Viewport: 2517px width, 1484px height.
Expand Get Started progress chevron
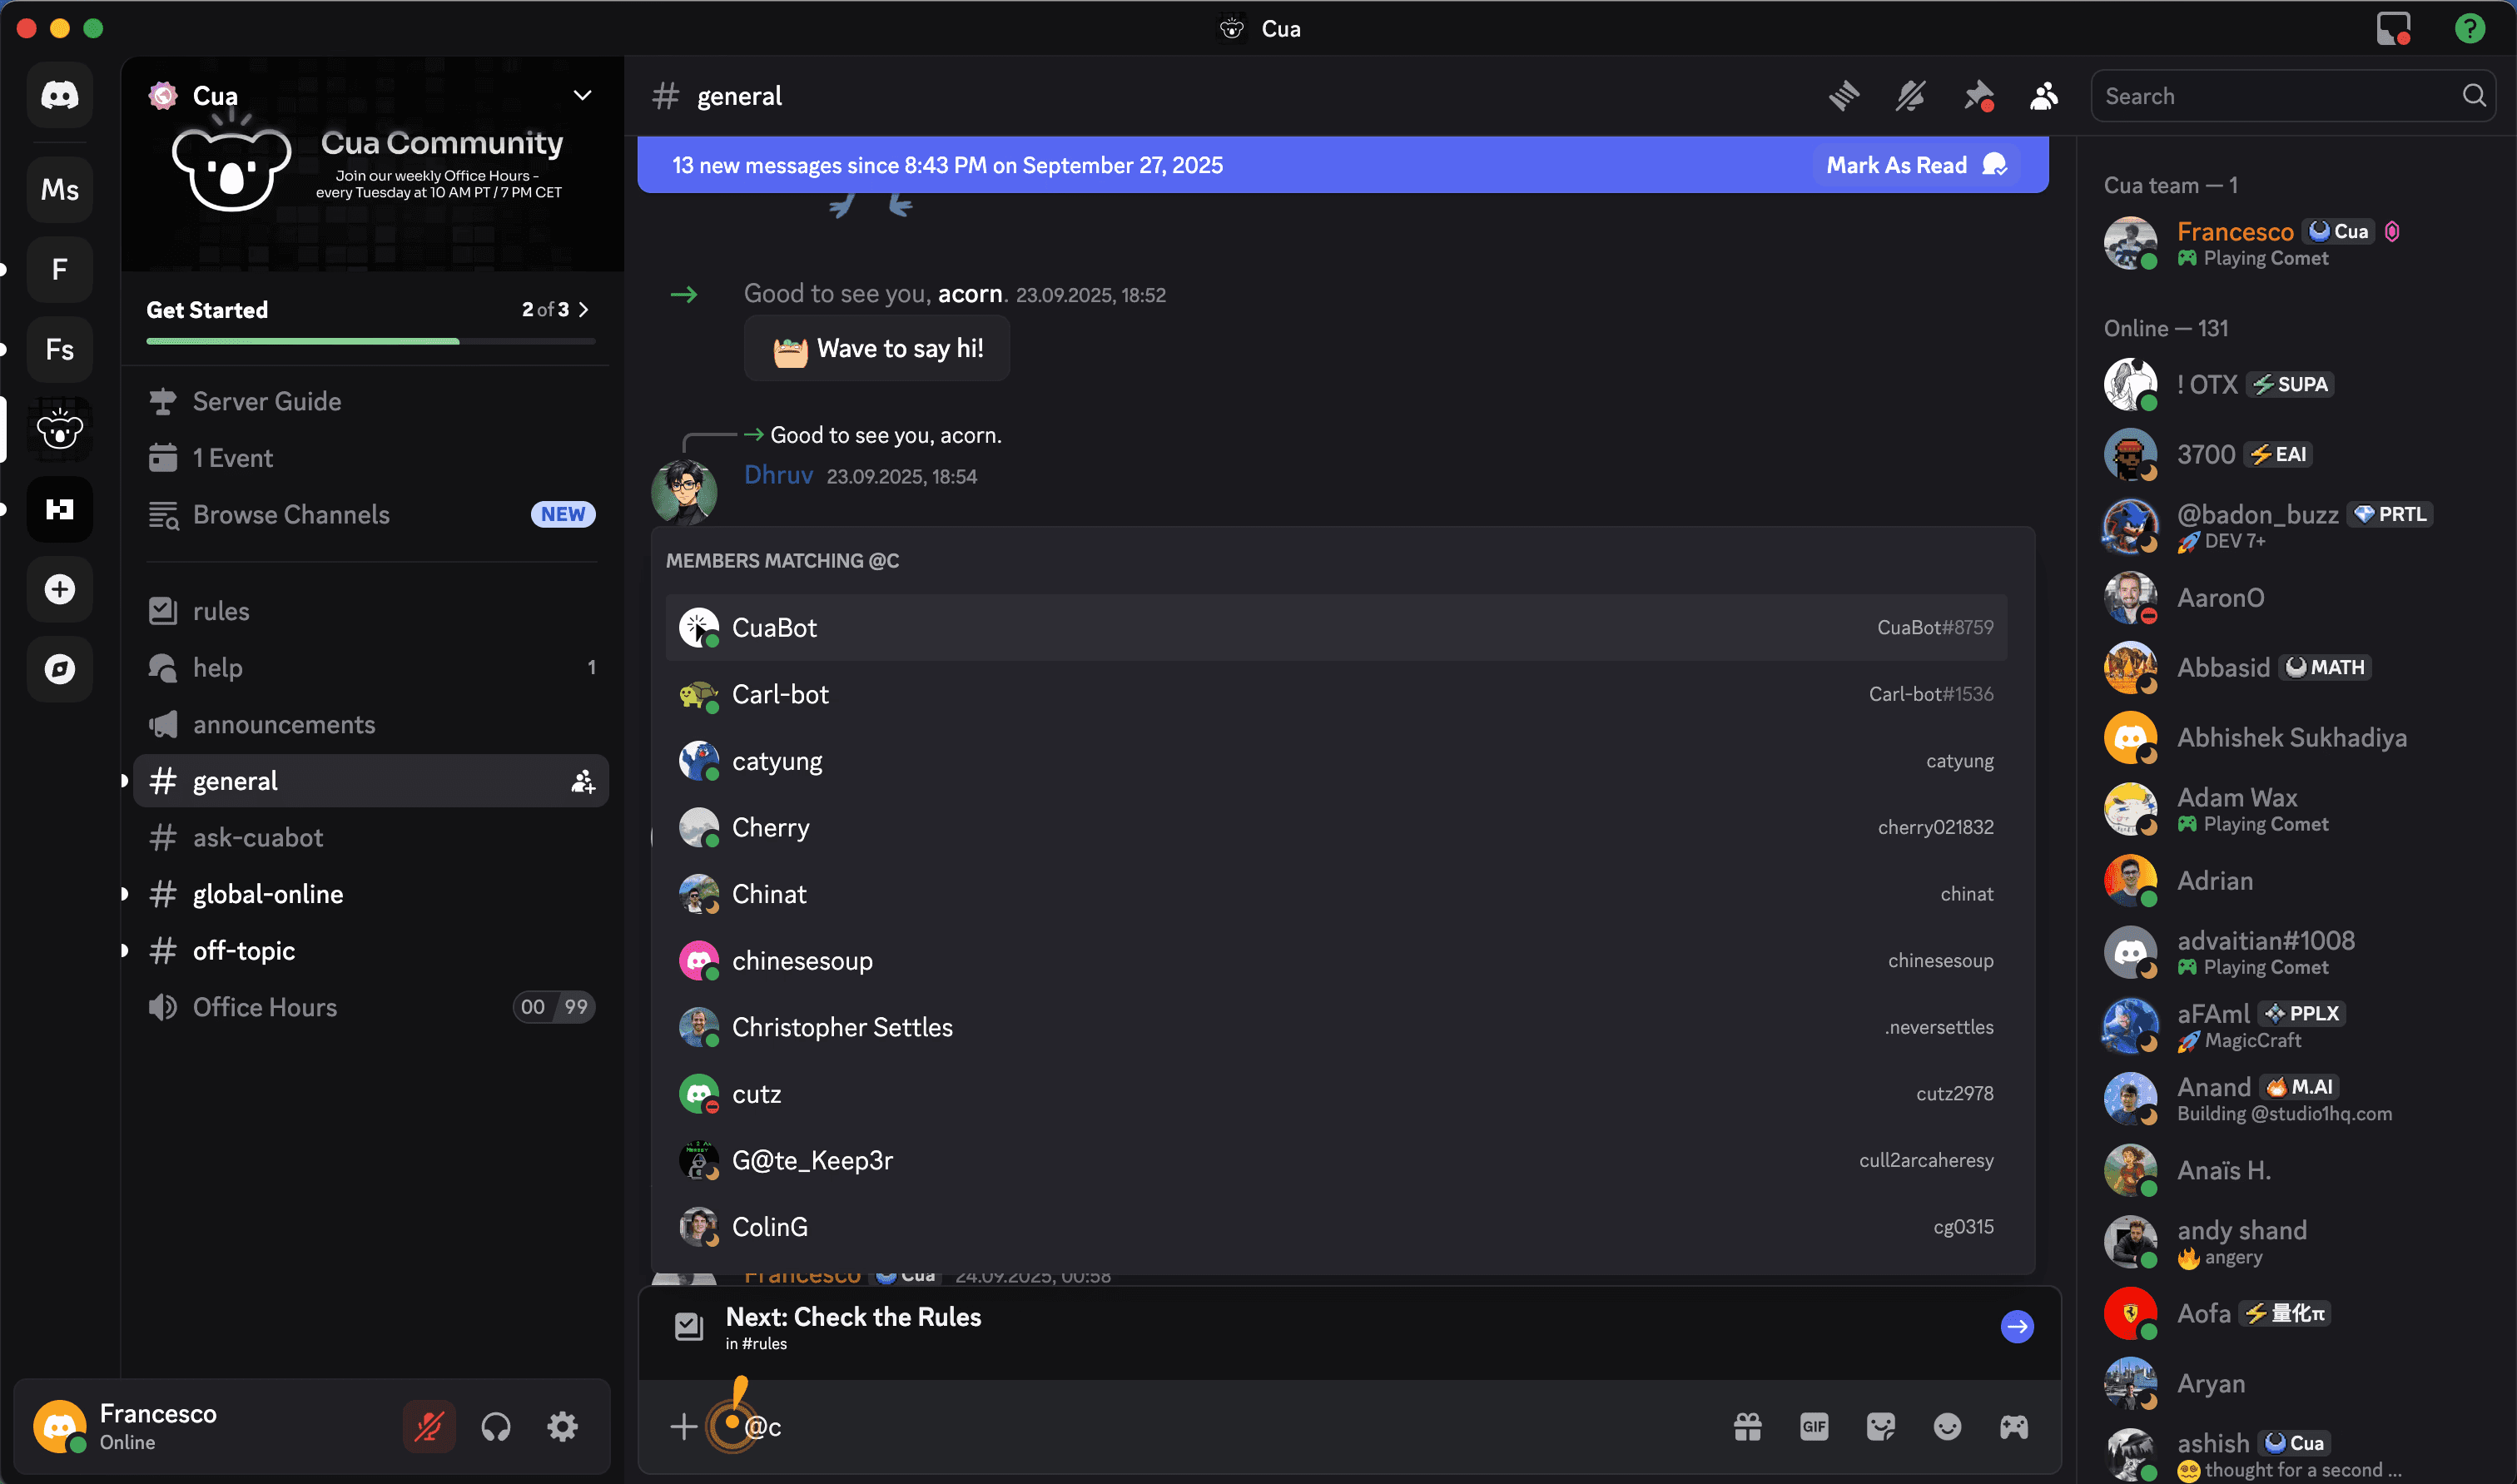pos(584,310)
